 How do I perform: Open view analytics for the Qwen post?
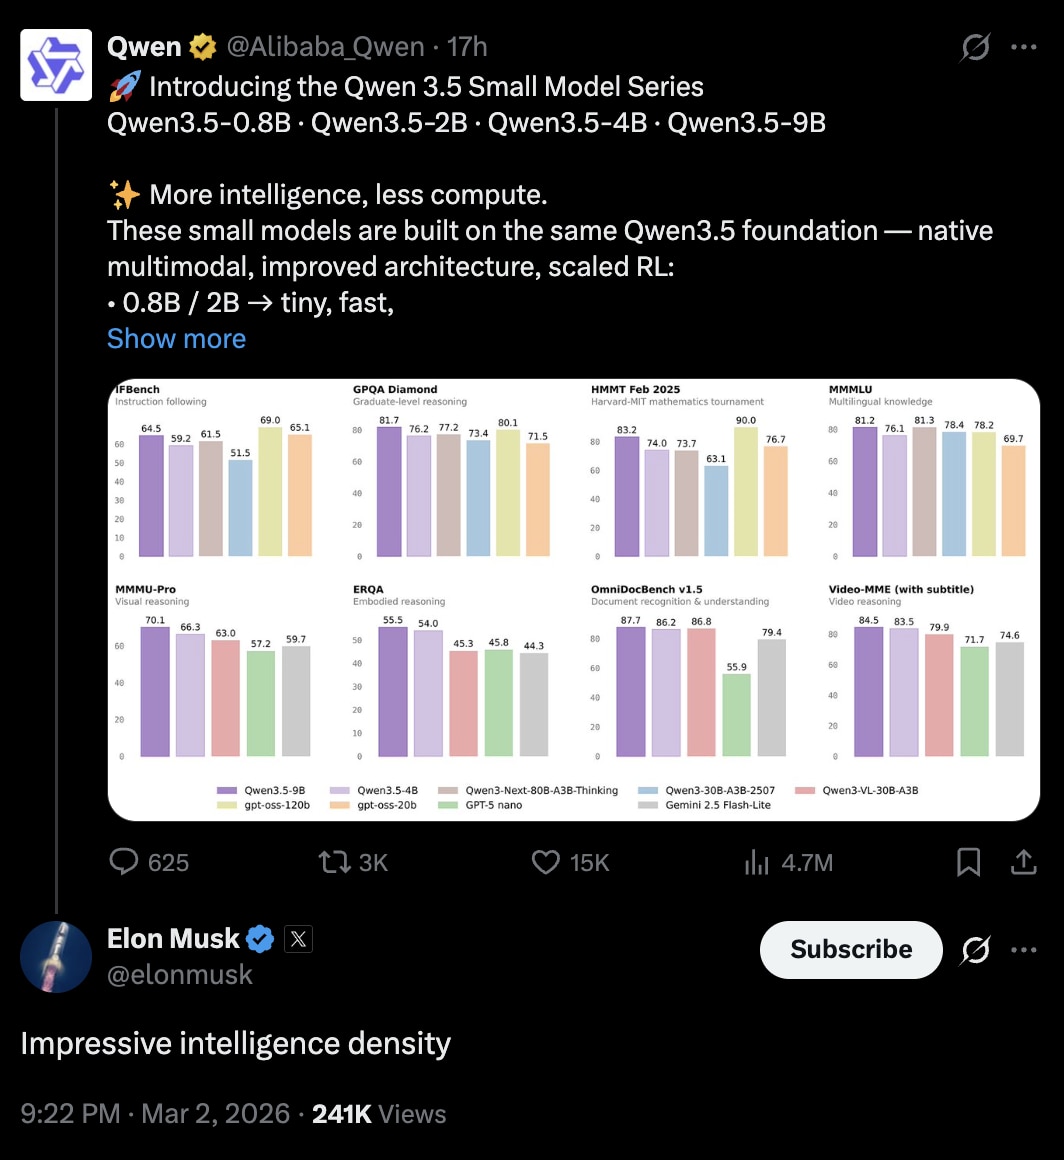tap(756, 862)
